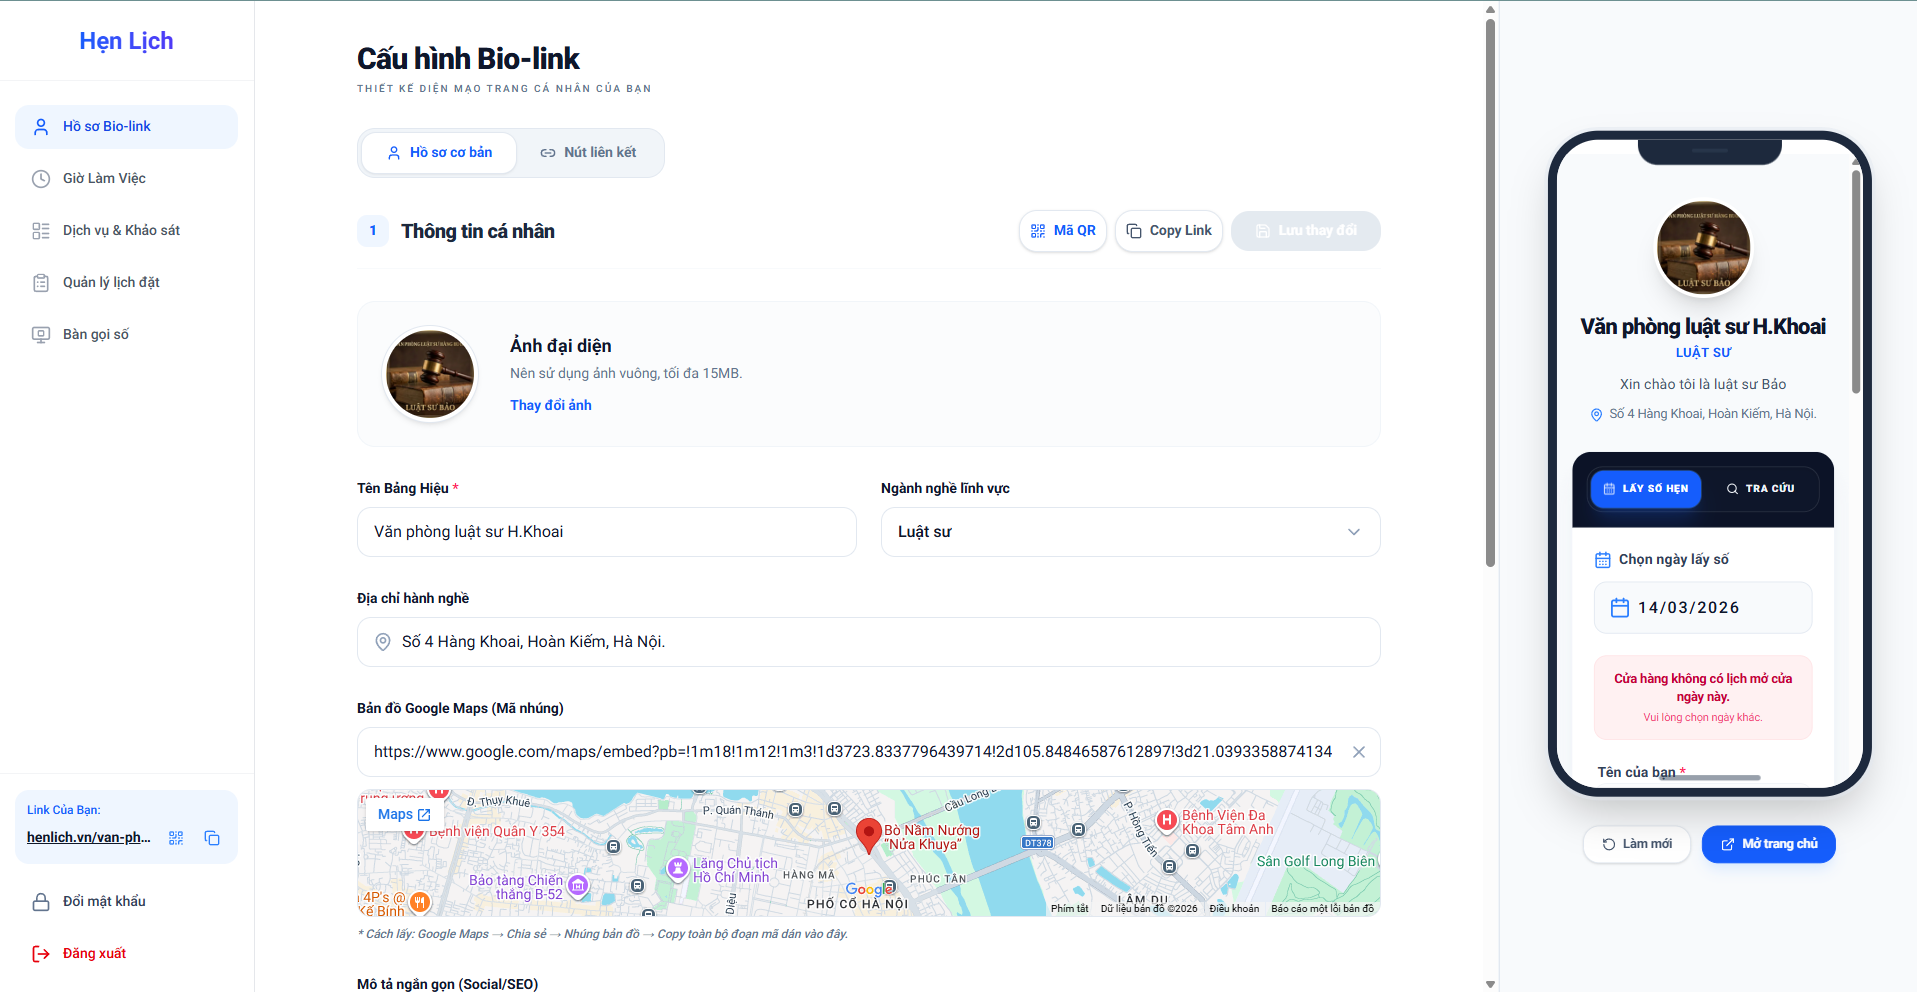Open the Mã QR button
This screenshot has height=992, width=1917.
[x=1062, y=231]
